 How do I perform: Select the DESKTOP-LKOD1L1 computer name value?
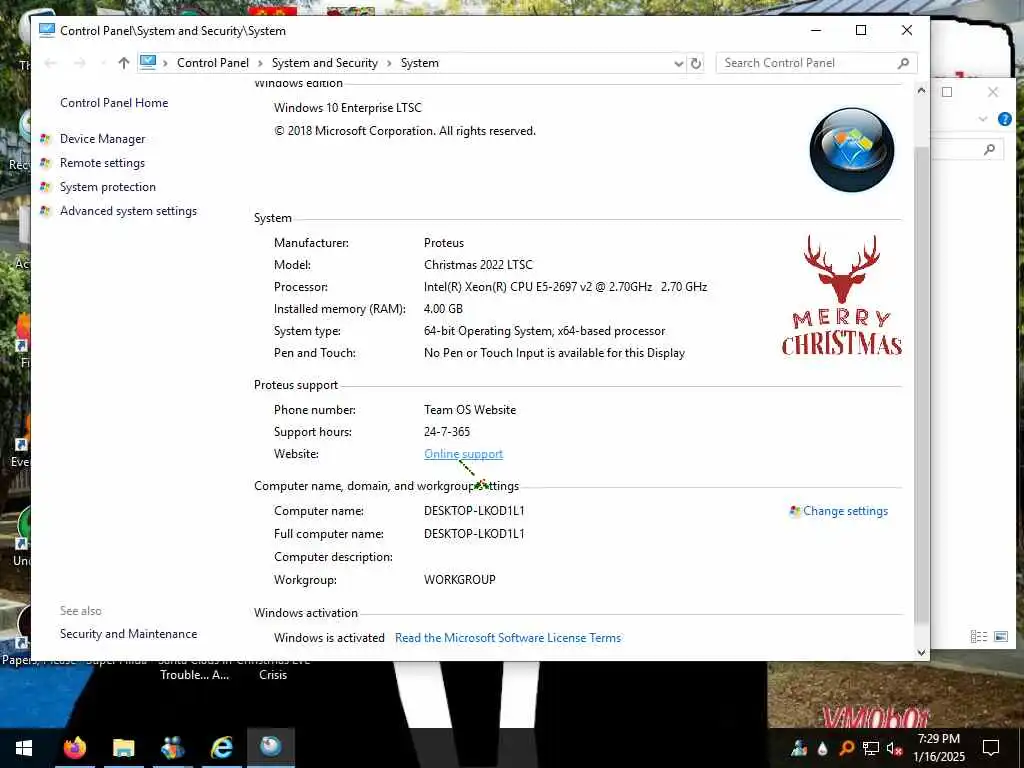[x=474, y=511]
